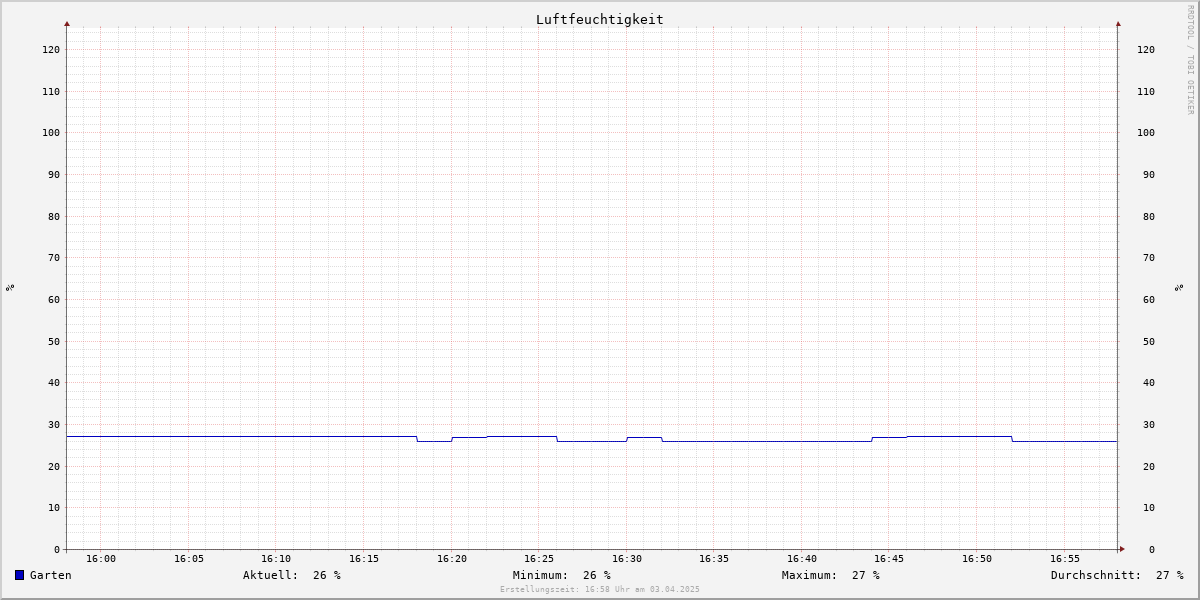The image size is (1200, 600).
Task: Click the RRDTOOL / TOBI OETIKER vertical credit
Action: 1190,60
